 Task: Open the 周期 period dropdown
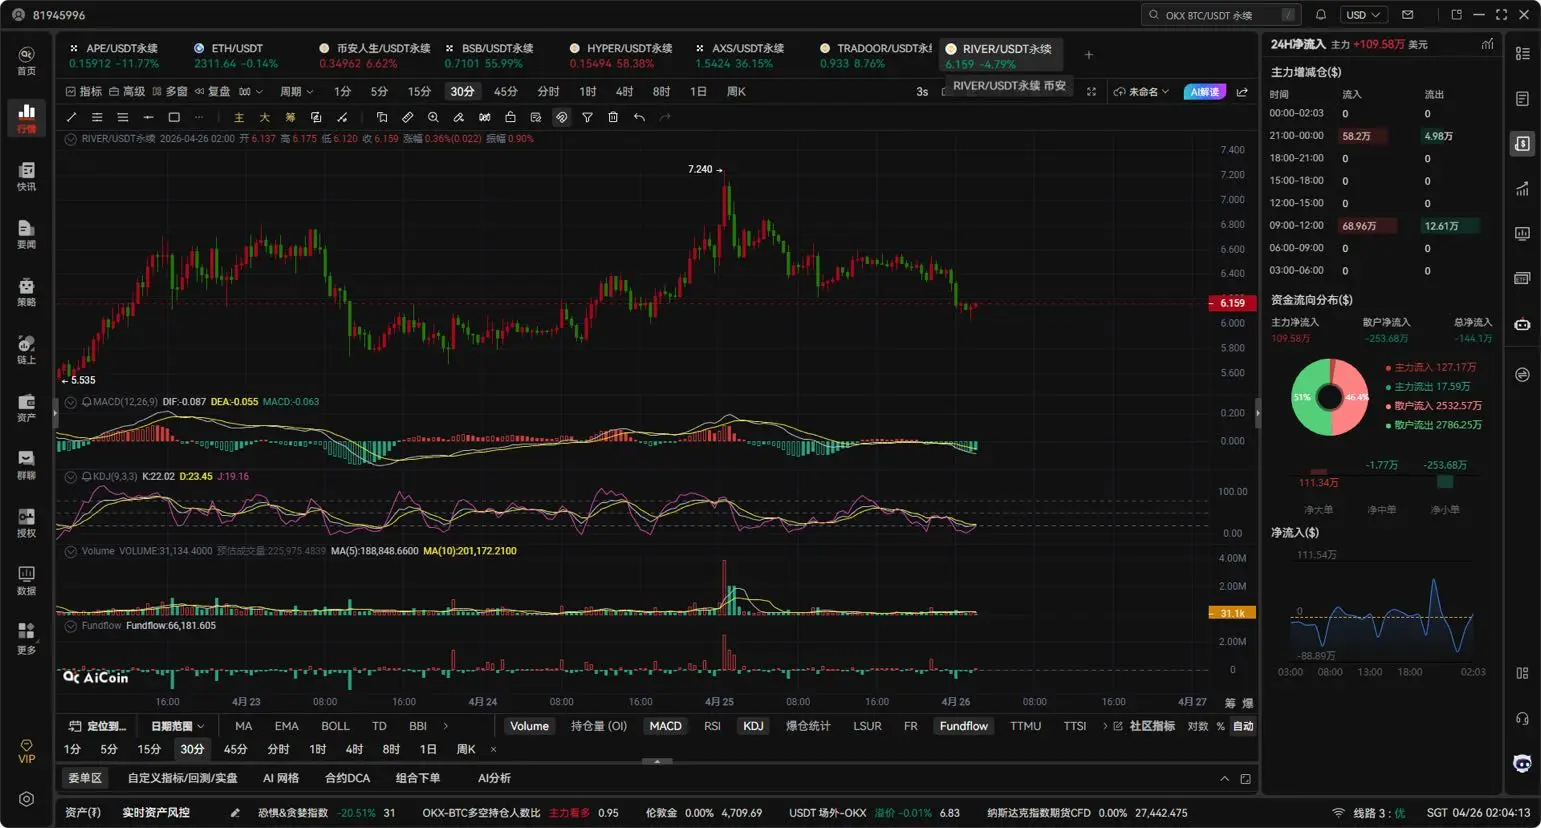pyautogui.click(x=296, y=92)
